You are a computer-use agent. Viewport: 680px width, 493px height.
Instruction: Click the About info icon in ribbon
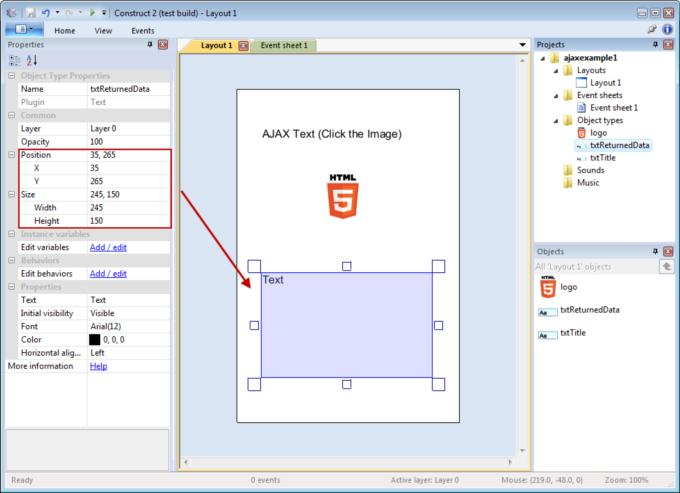(667, 29)
